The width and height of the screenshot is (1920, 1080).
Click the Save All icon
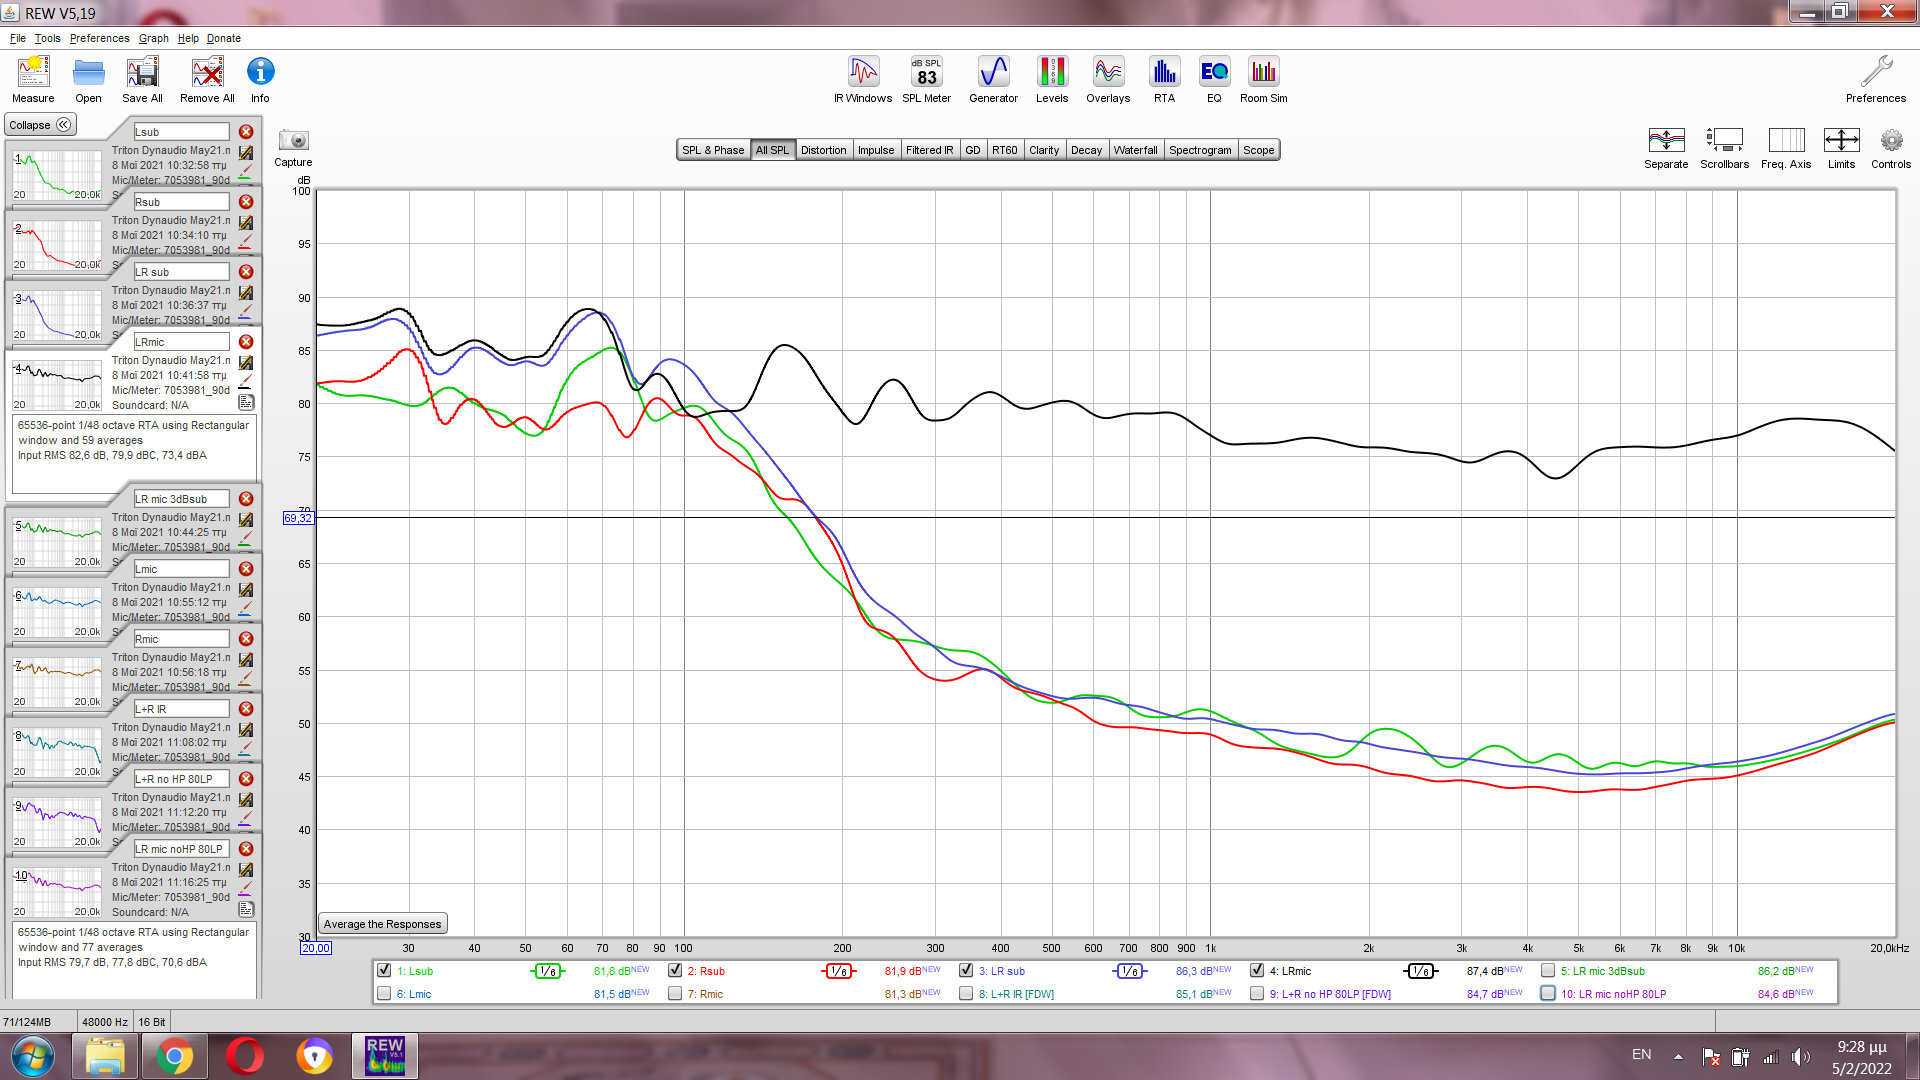142,79
